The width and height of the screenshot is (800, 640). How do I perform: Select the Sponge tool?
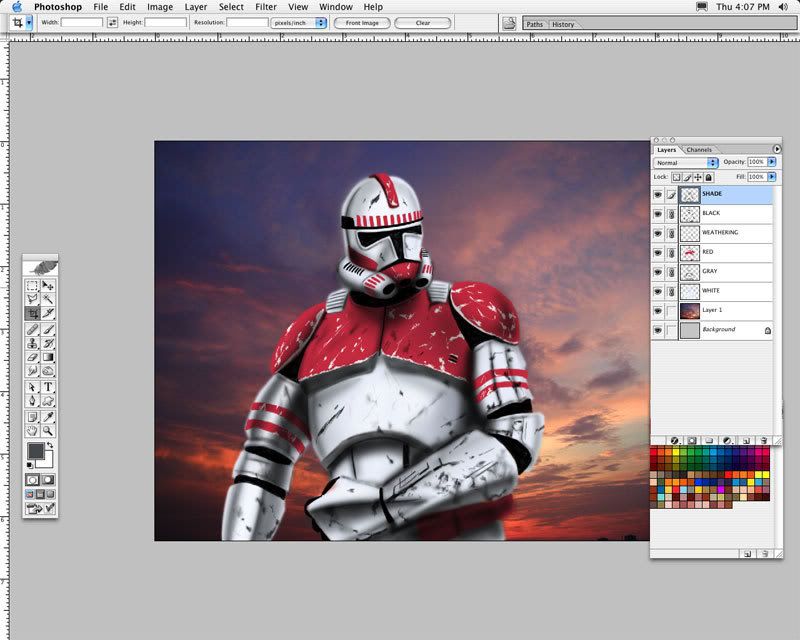click(48, 371)
